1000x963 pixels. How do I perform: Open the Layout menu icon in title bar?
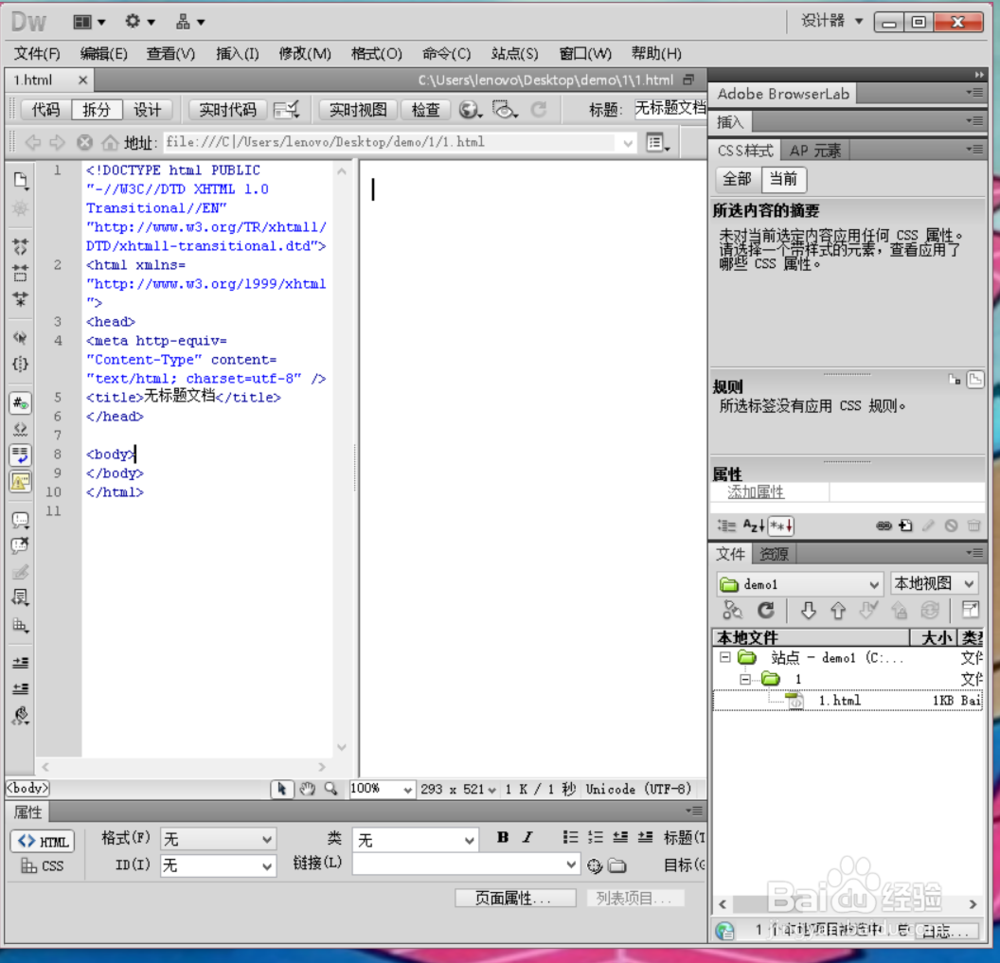click(x=89, y=22)
